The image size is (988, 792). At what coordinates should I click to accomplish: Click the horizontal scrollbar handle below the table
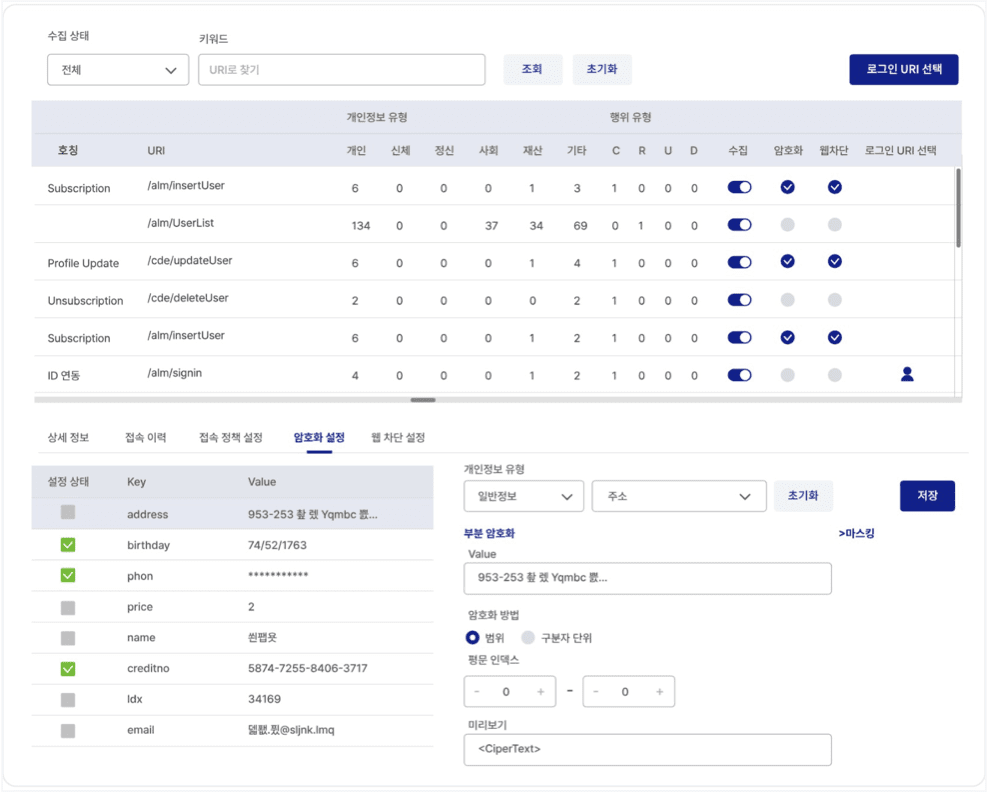coord(423,400)
